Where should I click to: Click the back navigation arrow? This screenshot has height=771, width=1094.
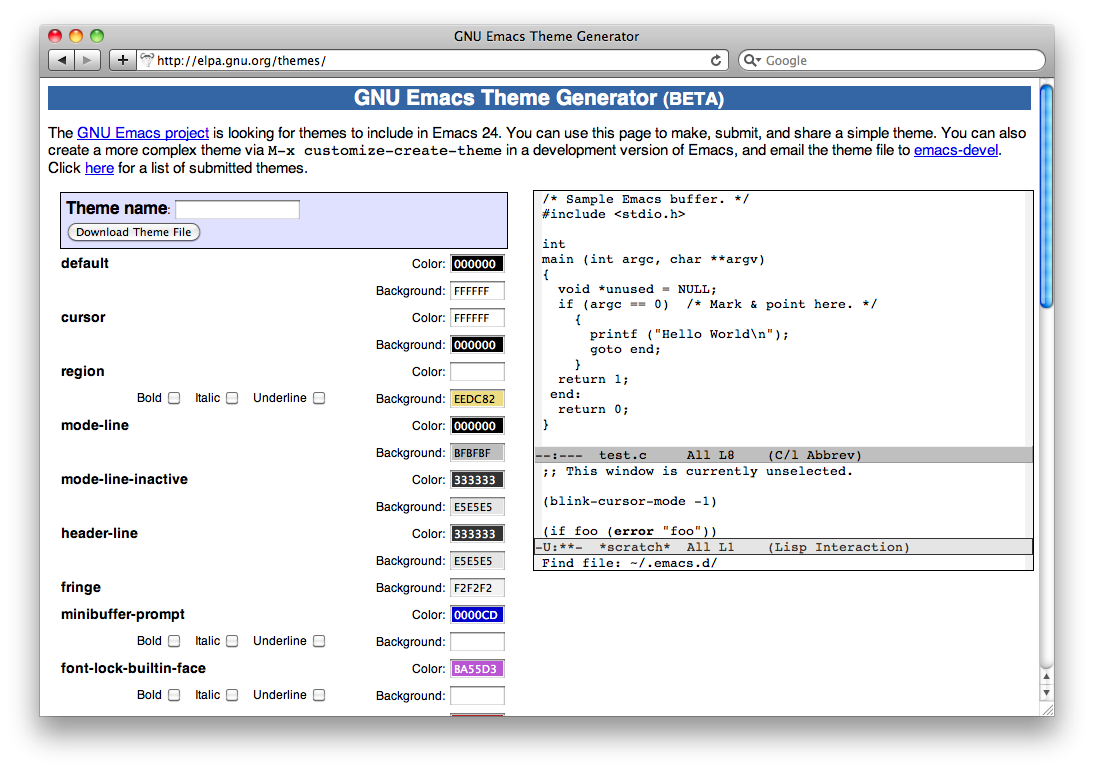point(60,59)
